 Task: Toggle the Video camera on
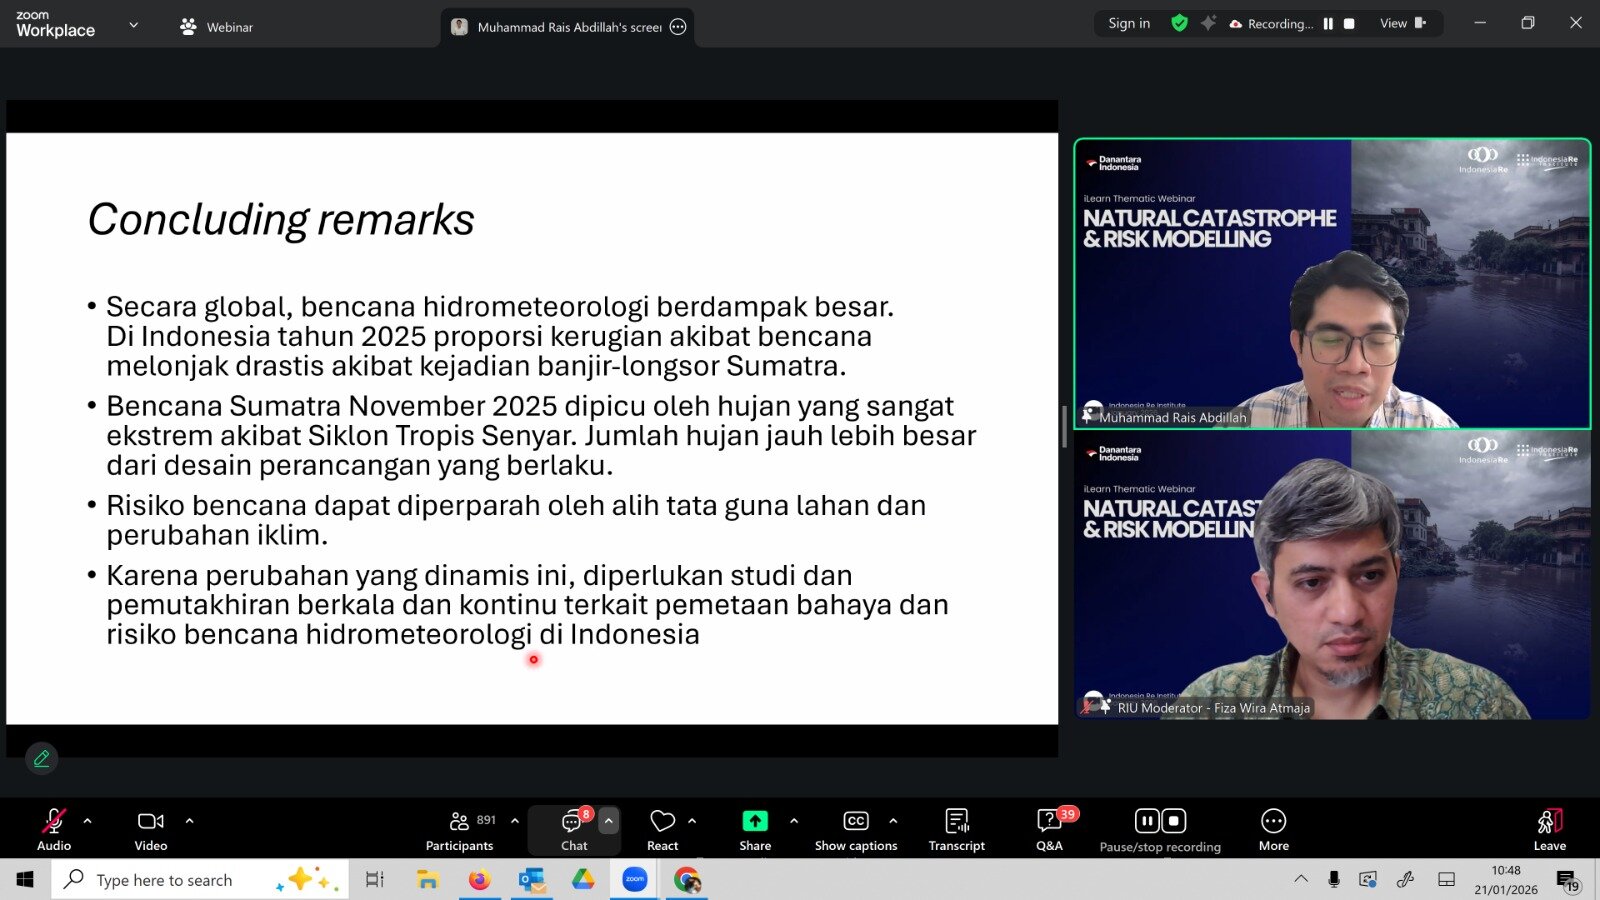[151, 830]
